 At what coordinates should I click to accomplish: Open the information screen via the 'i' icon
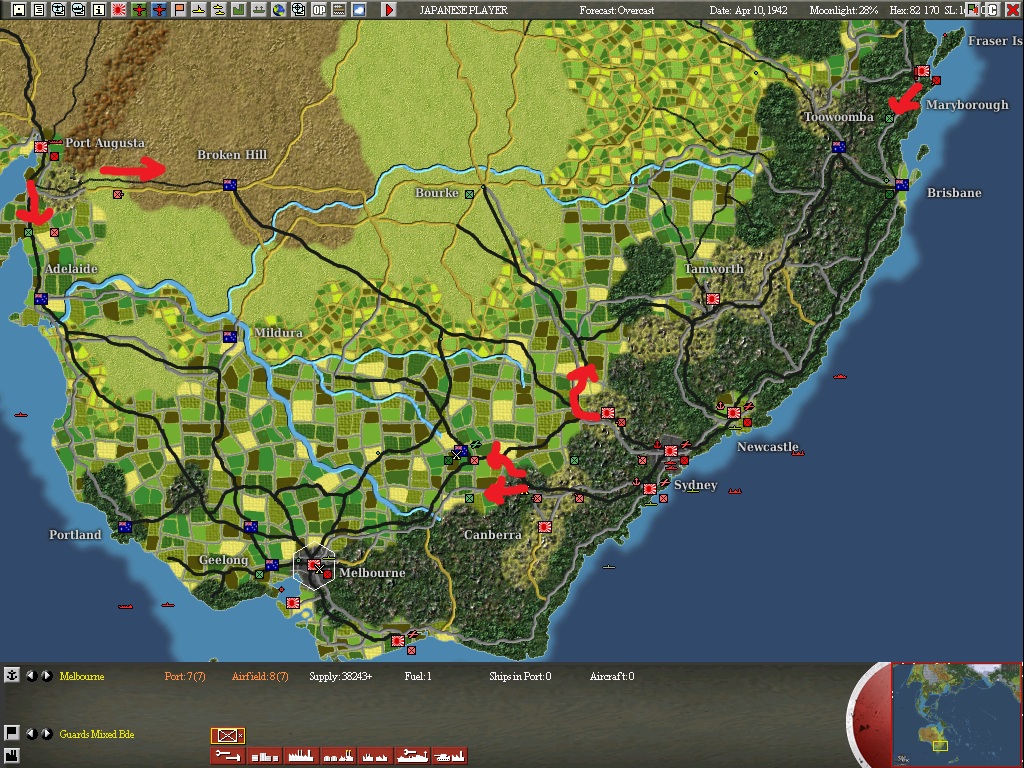click(x=98, y=9)
